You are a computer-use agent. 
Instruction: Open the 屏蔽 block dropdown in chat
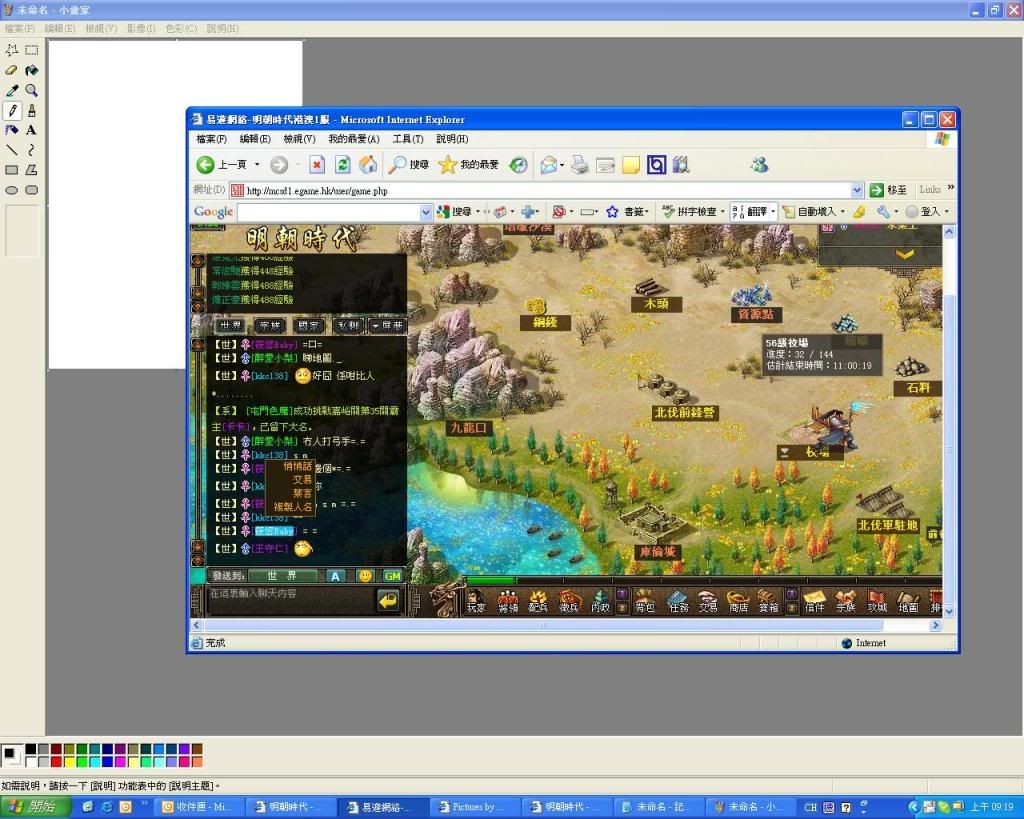pyautogui.click(x=388, y=325)
